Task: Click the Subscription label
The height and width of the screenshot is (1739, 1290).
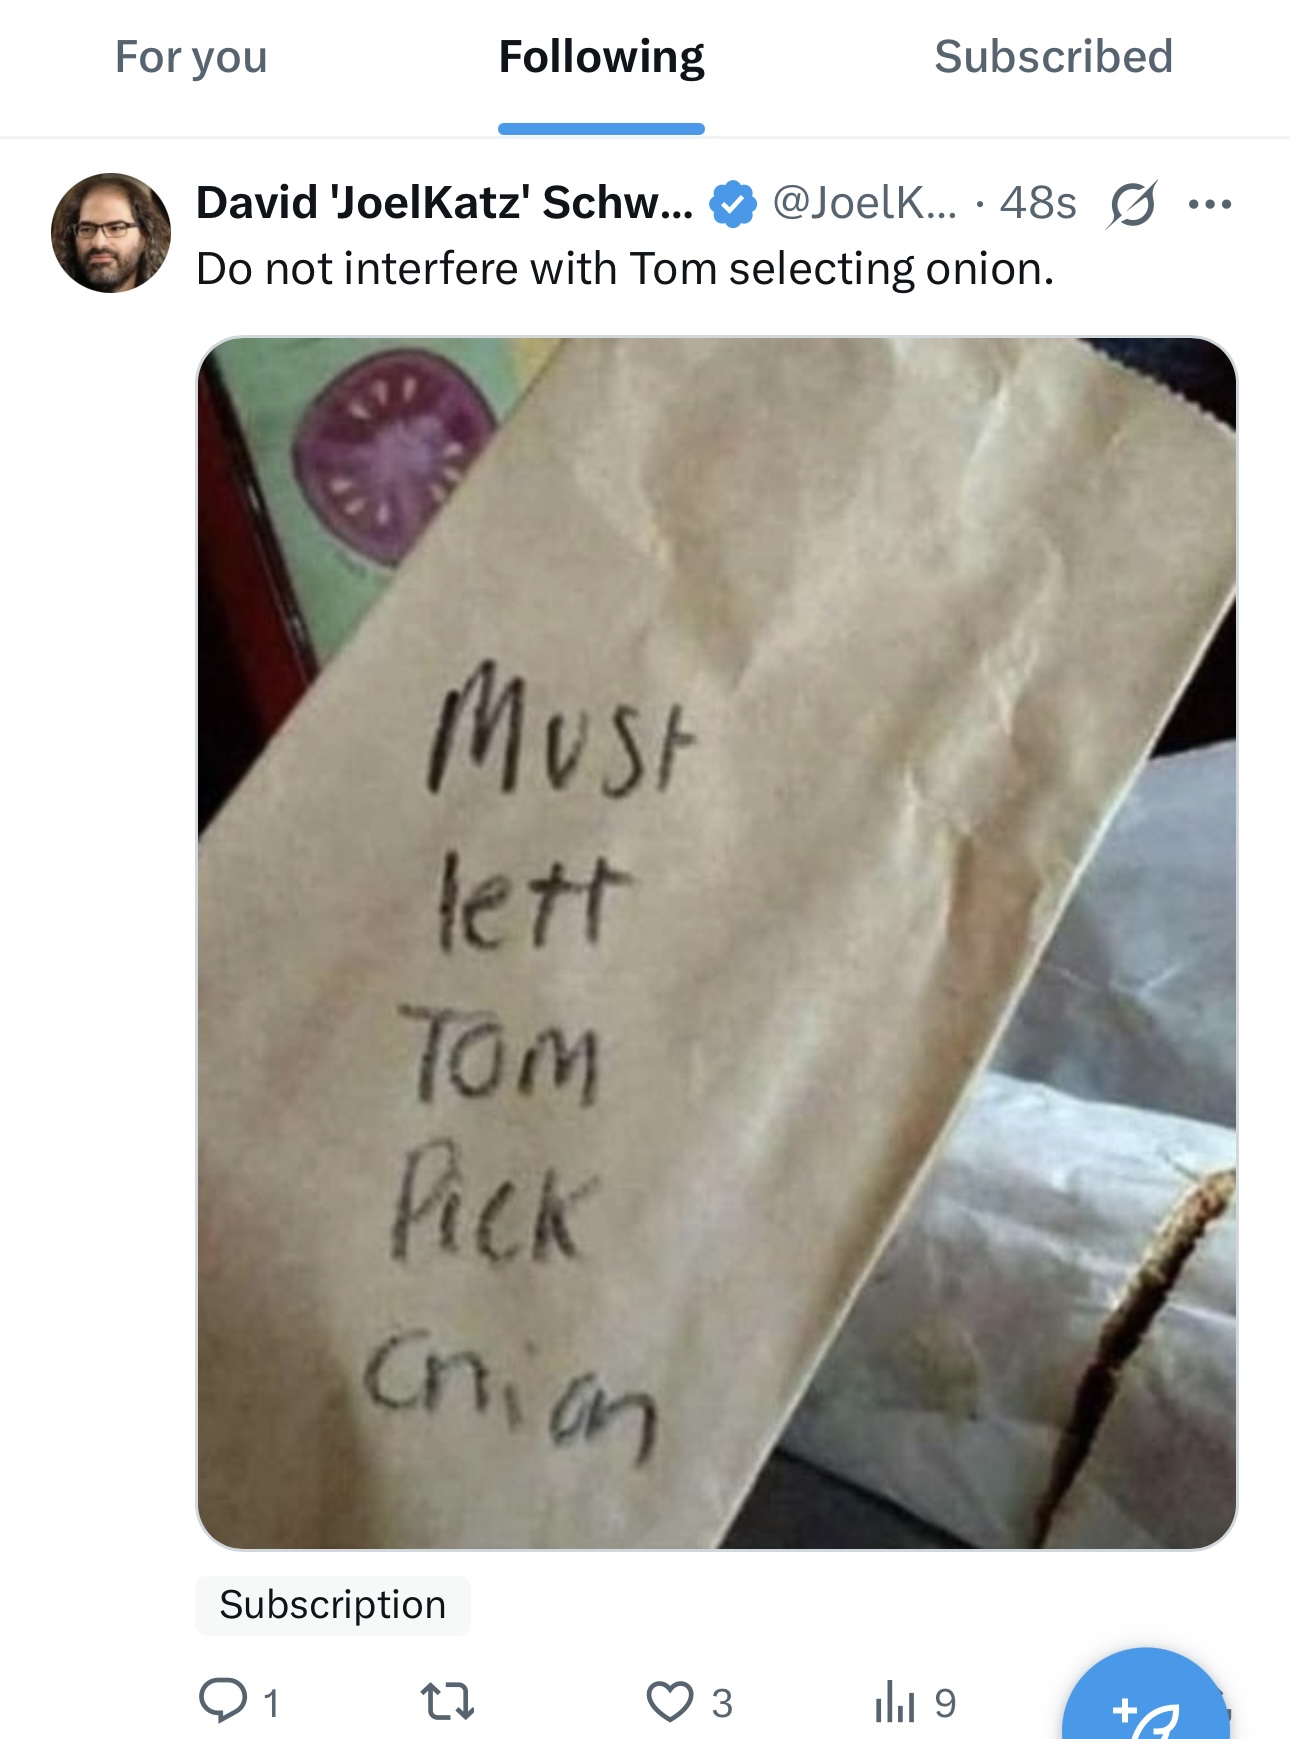Action: coord(333,1605)
